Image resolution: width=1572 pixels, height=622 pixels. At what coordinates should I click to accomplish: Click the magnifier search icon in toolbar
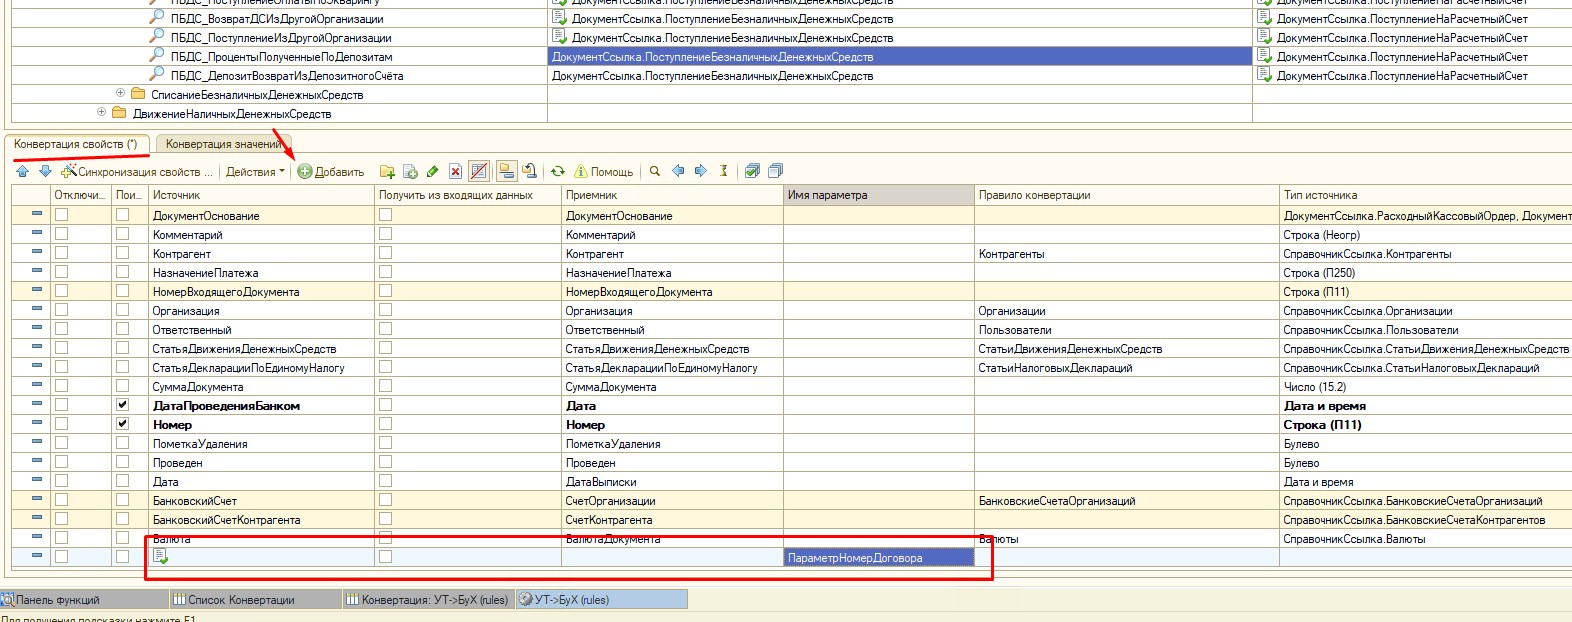[655, 171]
